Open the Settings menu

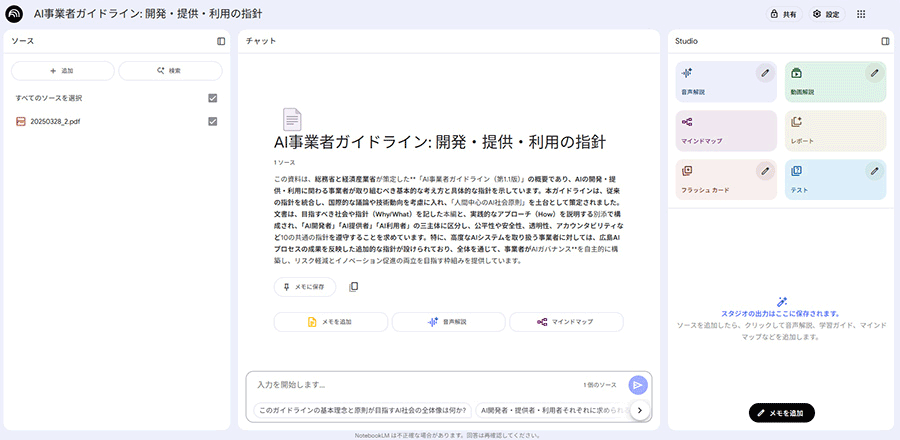[x=826, y=14]
